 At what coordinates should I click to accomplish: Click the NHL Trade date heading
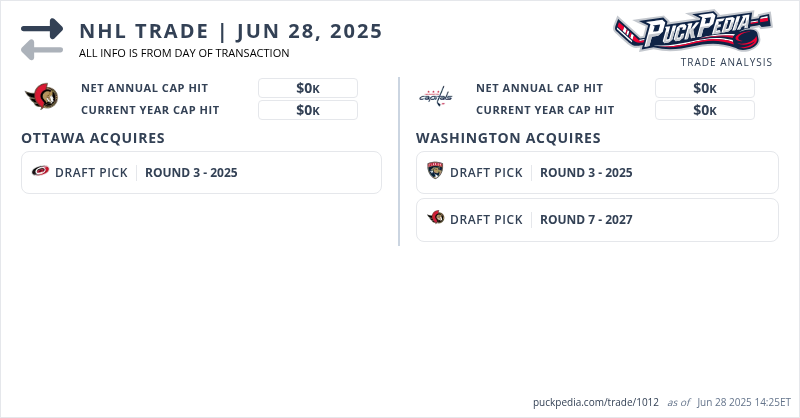[231, 31]
